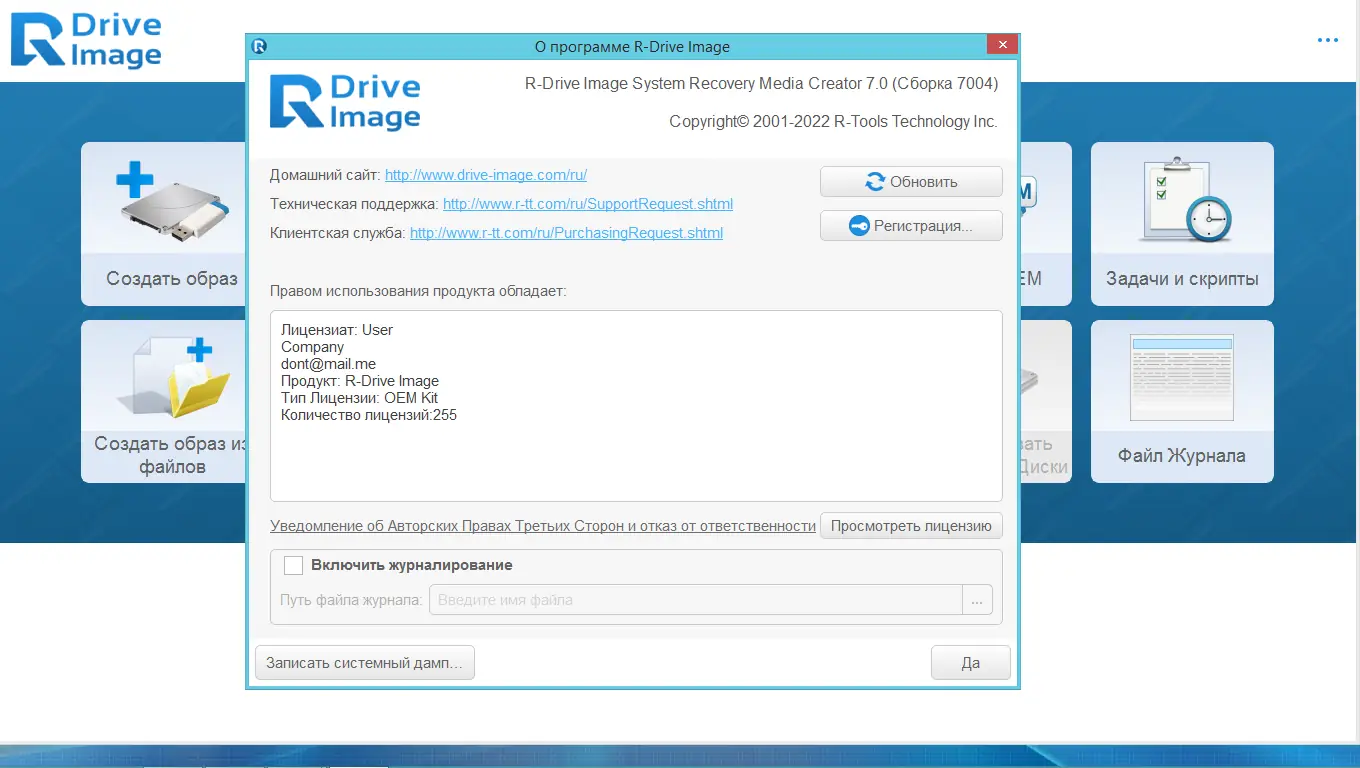Click Просмотреть лицензию button
Image resolution: width=1360 pixels, height=768 pixels.
911,526
